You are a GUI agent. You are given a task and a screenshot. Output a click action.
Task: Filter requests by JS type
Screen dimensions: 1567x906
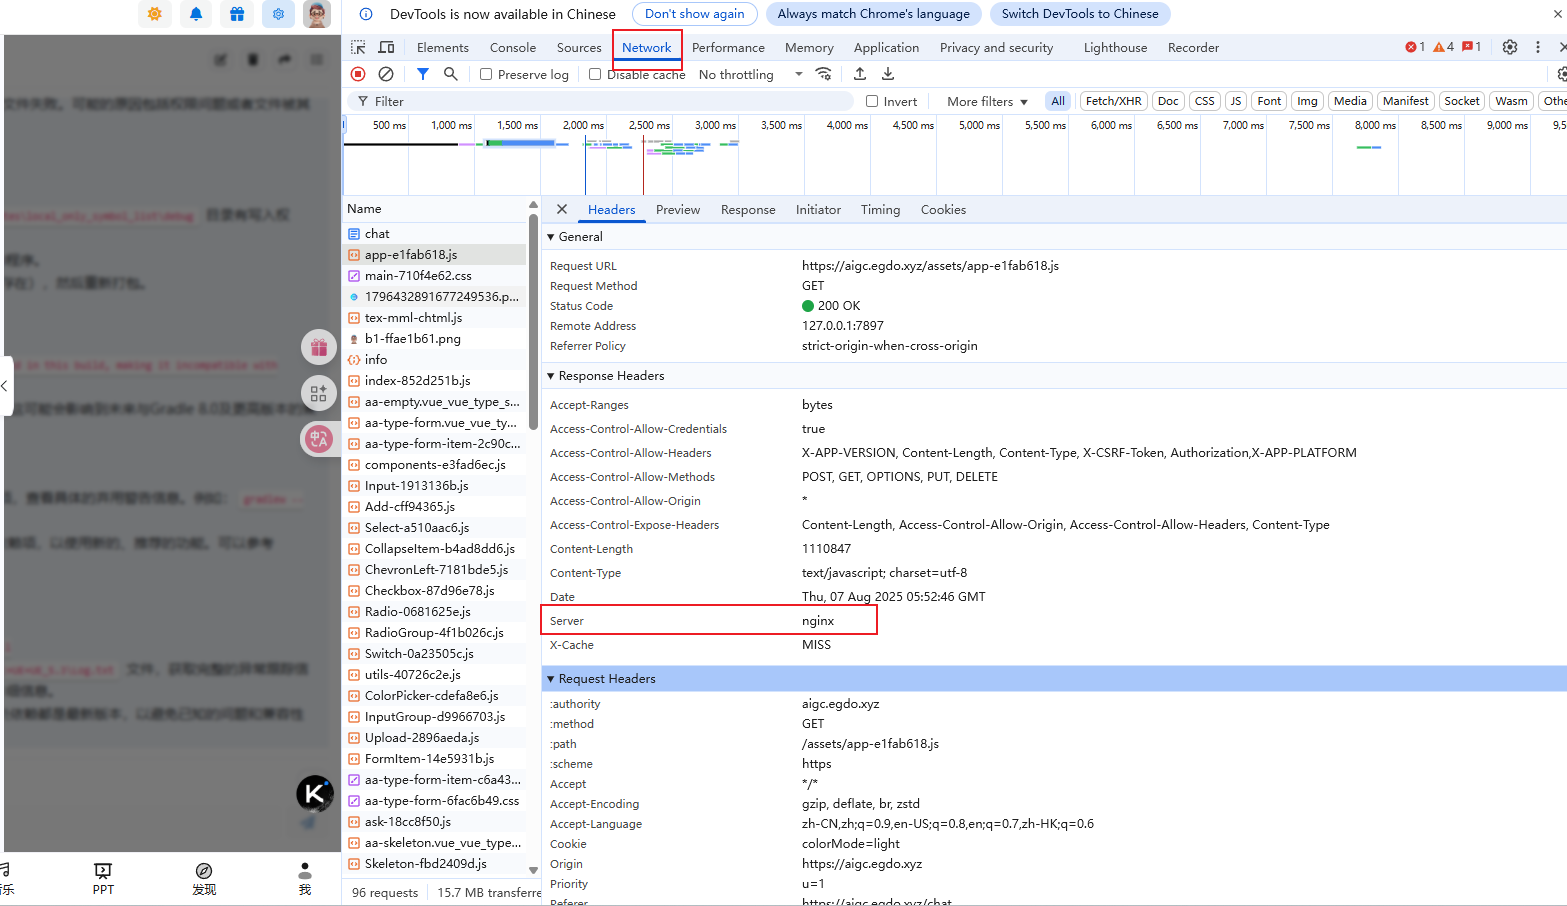pyautogui.click(x=1236, y=101)
